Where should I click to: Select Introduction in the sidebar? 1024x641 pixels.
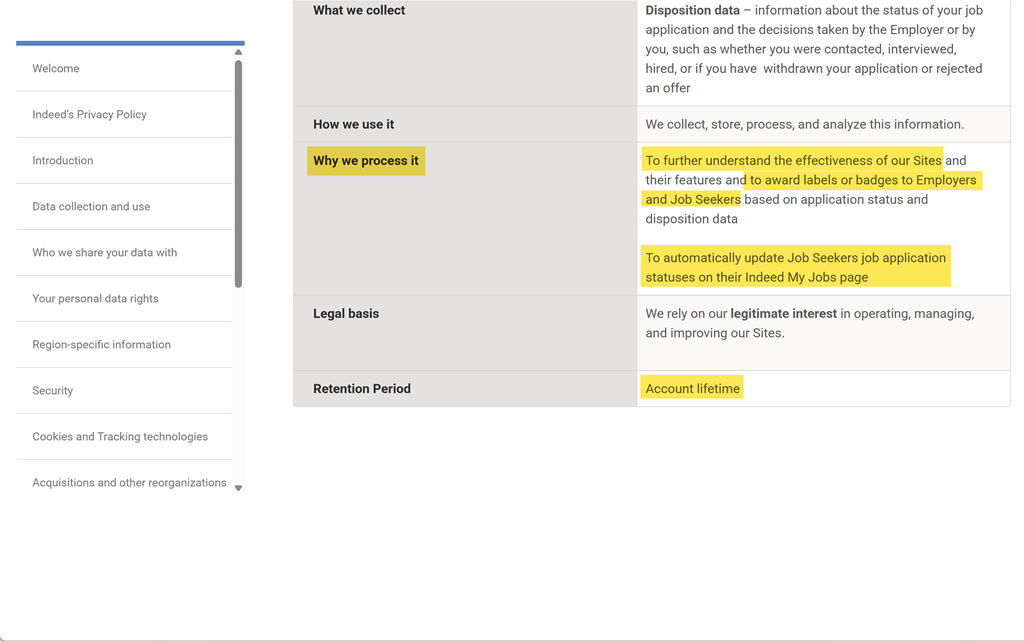point(62,161)
